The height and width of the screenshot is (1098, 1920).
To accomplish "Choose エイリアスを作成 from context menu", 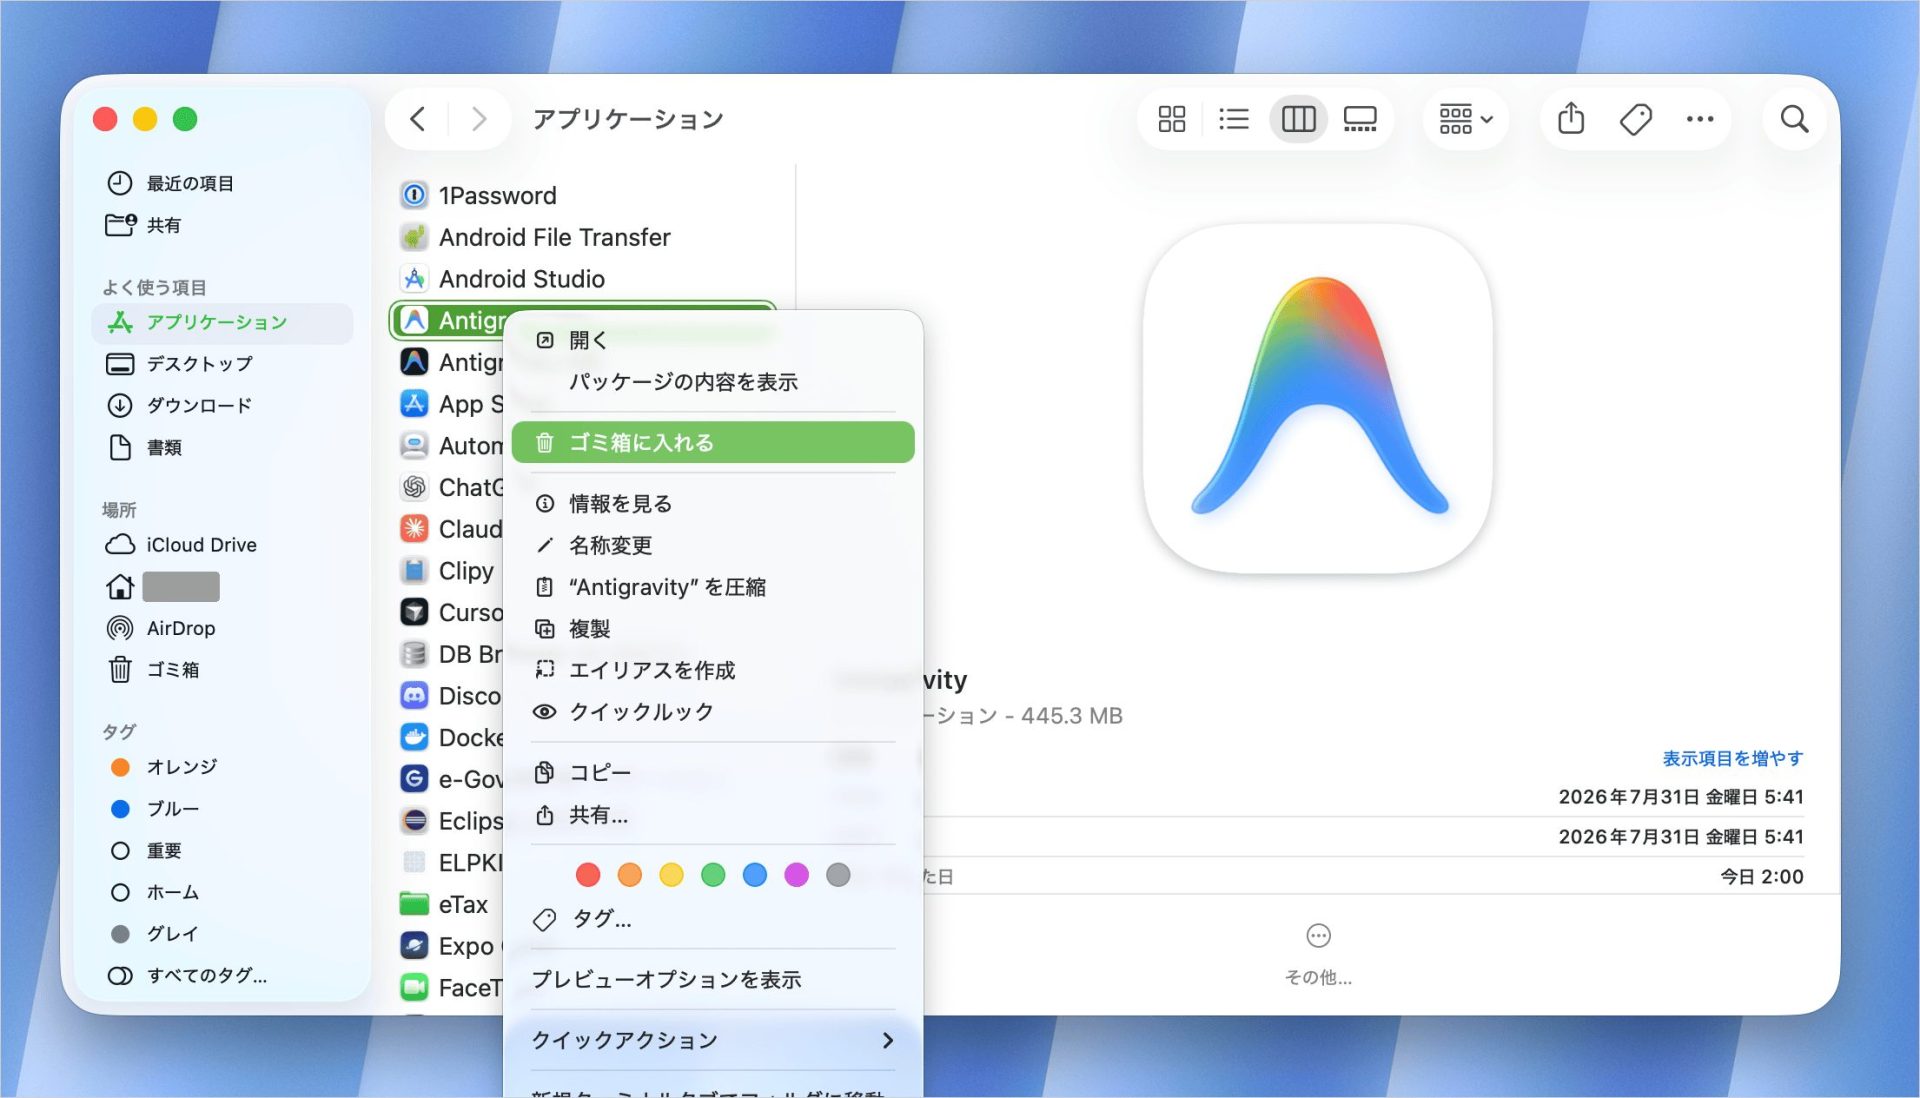I will click(713, 670).
